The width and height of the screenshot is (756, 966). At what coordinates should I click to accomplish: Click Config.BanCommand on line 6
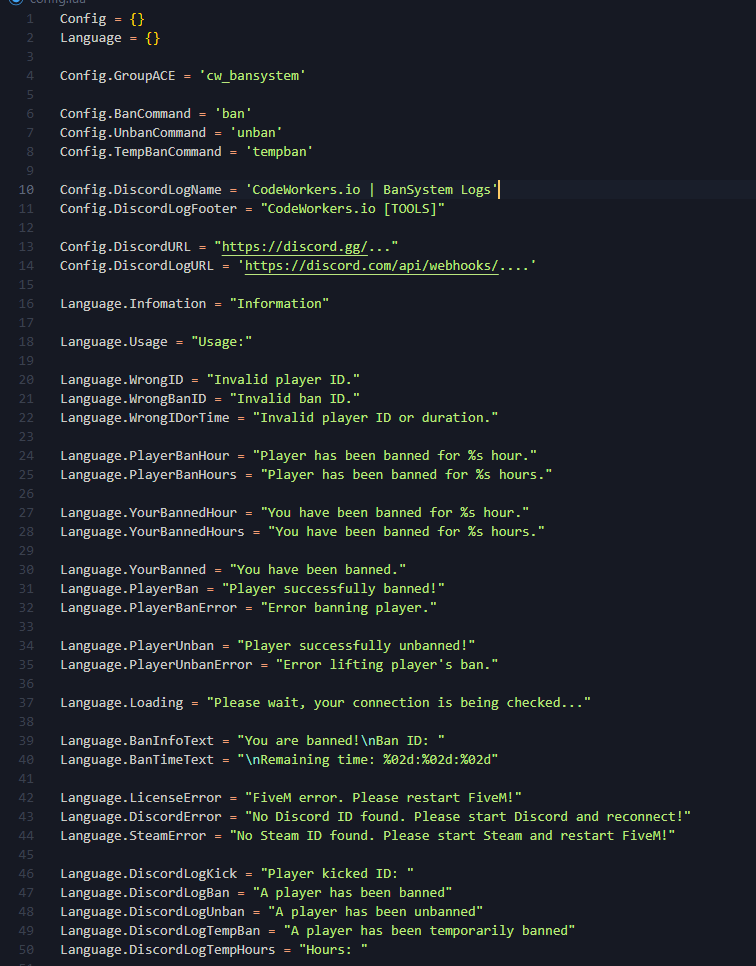[125, 114]
